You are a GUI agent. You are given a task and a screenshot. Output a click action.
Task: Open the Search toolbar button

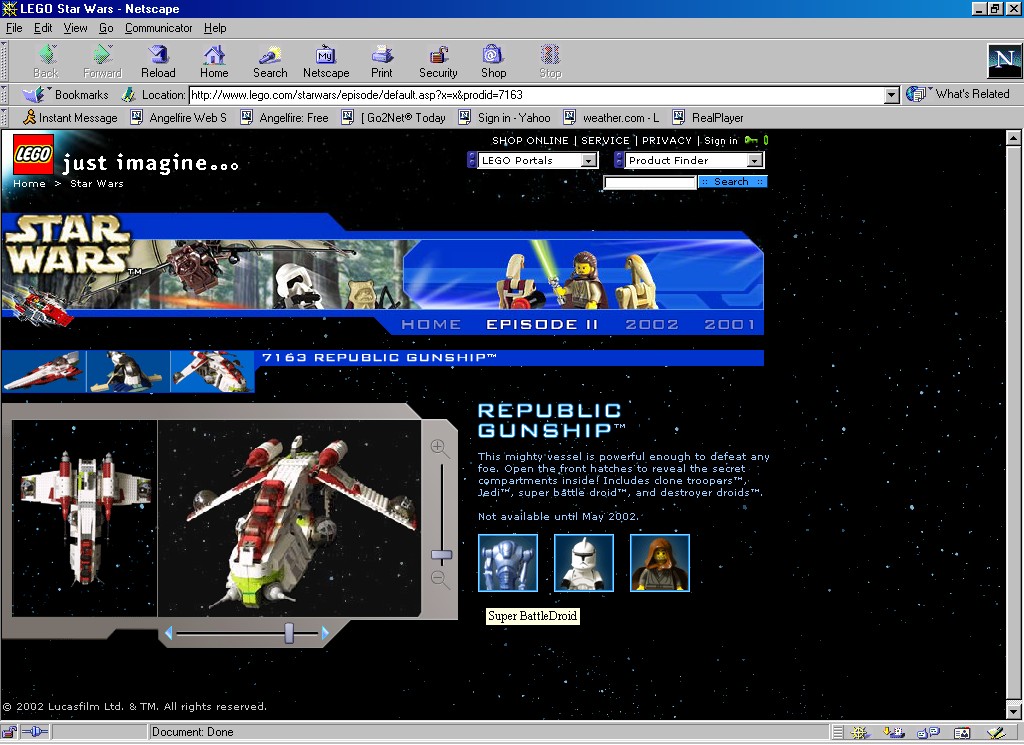coord(270,61)
